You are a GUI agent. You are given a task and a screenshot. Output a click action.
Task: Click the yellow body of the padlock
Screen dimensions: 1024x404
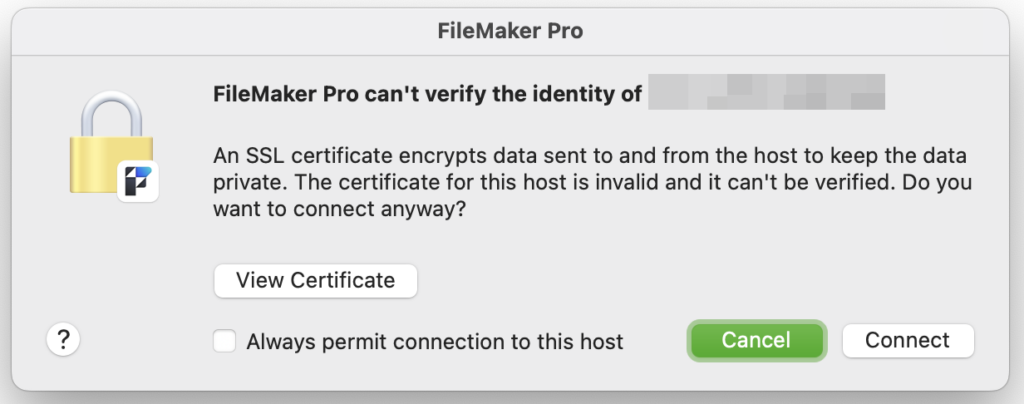111,164
